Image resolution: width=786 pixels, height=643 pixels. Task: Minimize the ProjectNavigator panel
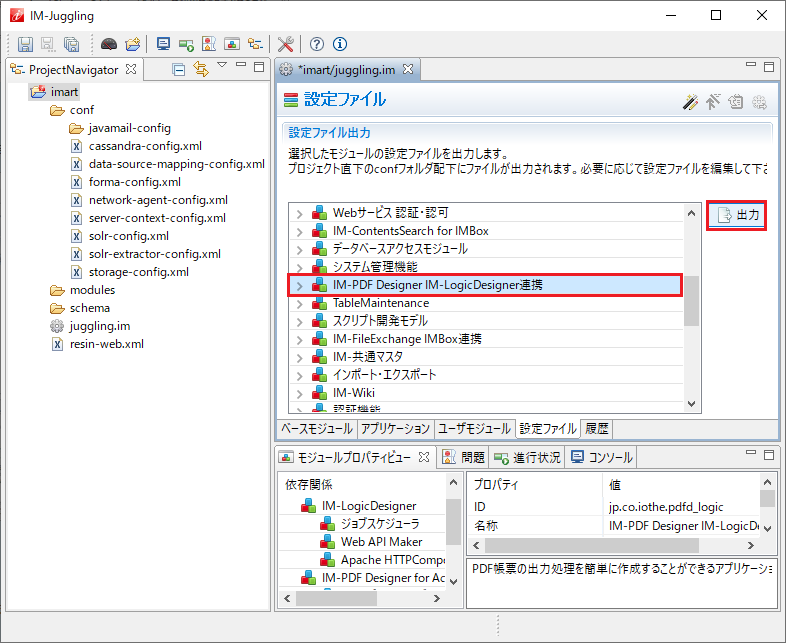tap(241, 64)
